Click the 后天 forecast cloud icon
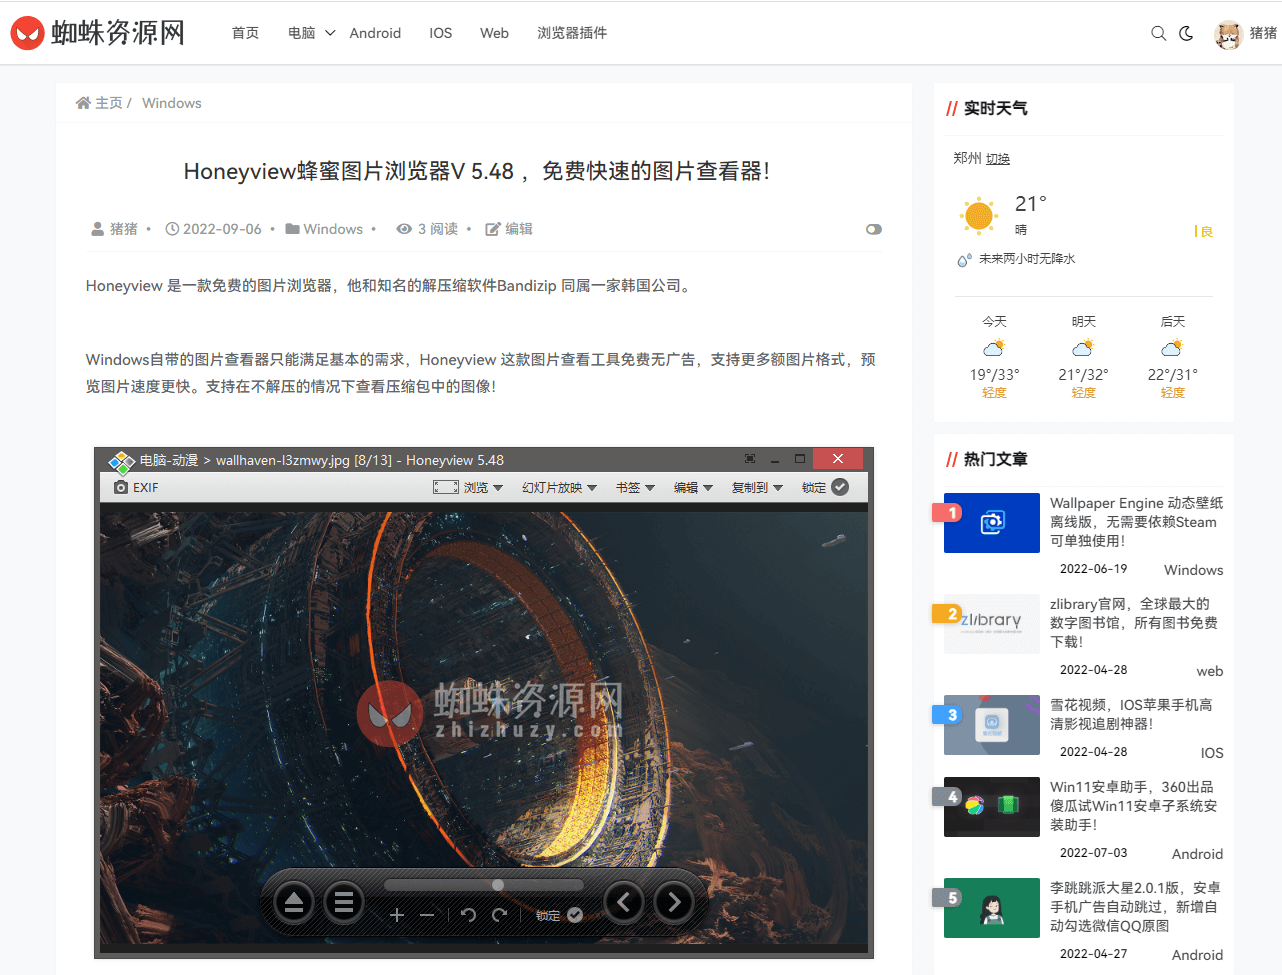Viewport: 1282px width, 975px height. (1172, 348)
